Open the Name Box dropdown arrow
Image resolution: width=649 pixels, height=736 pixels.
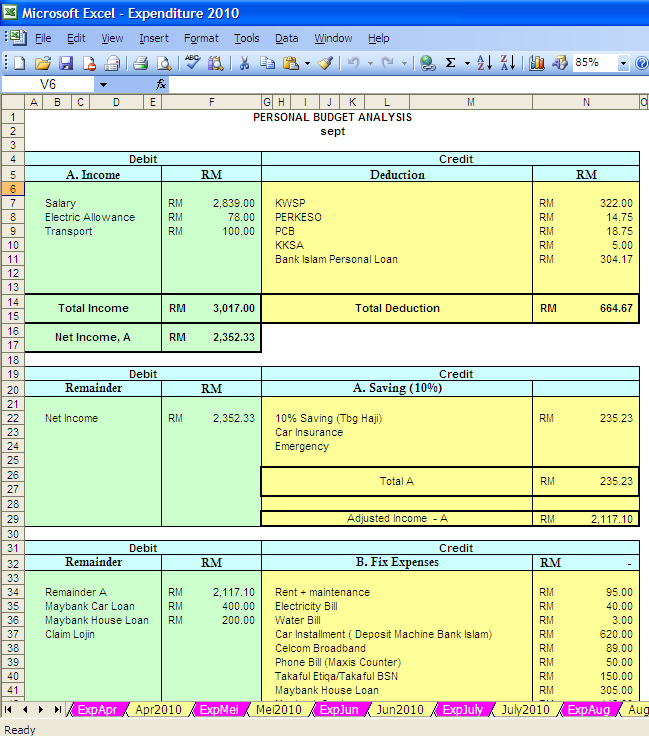[x=103, y=85]
